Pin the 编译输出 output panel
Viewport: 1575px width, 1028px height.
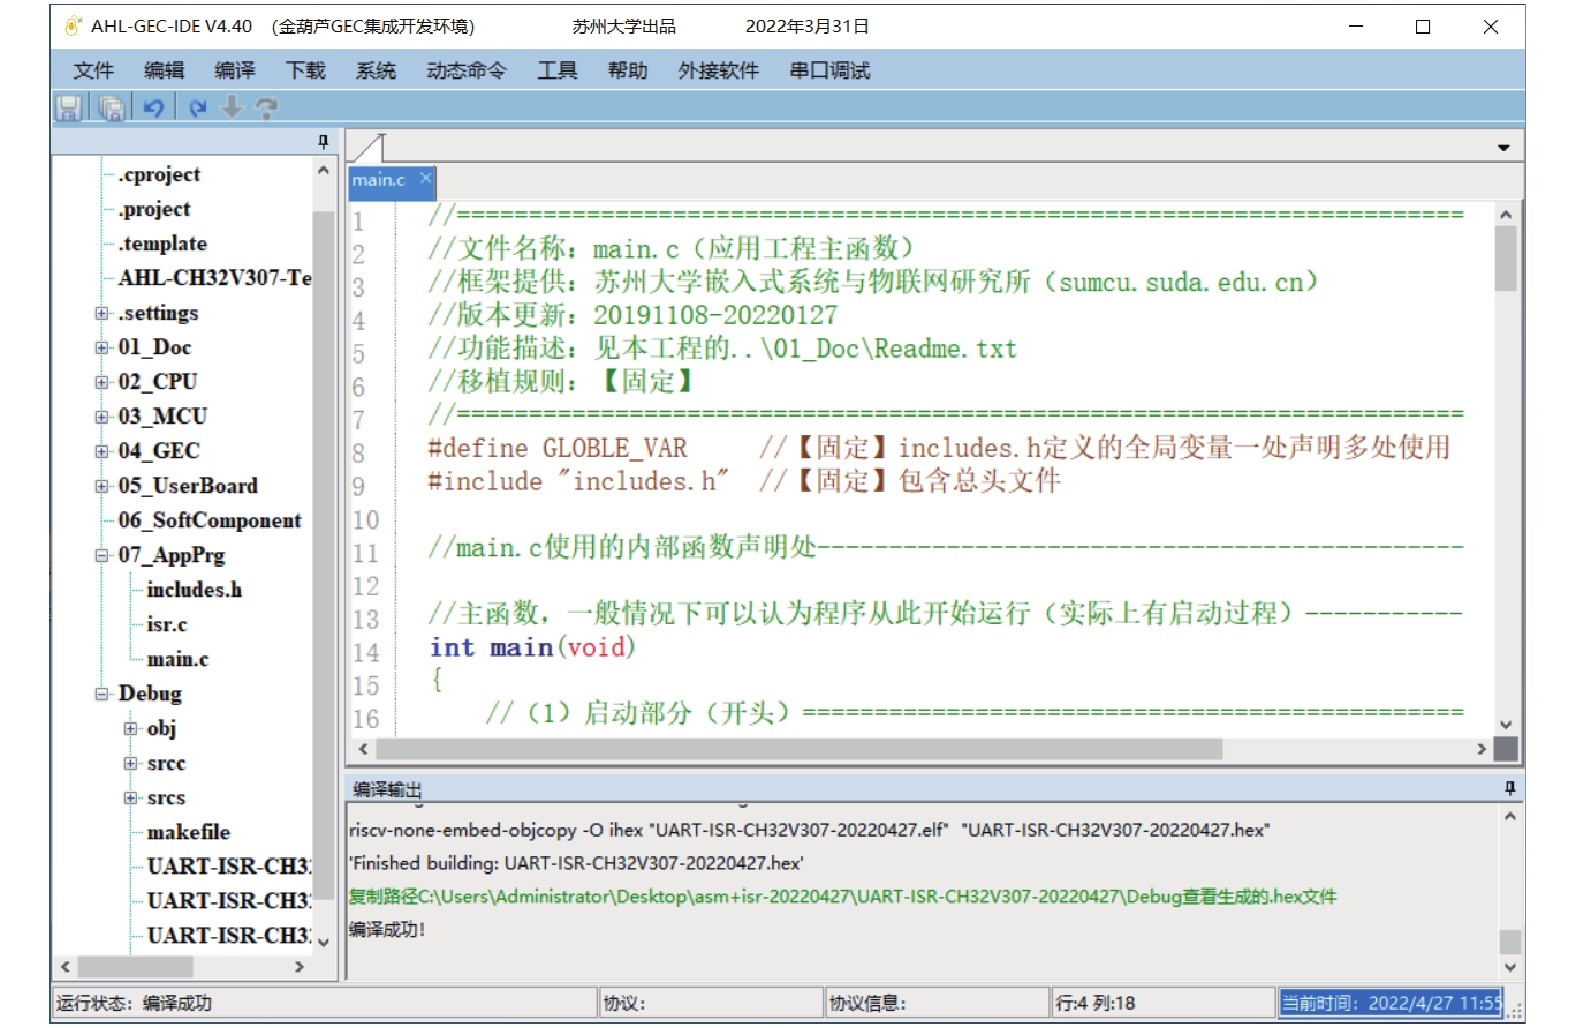point(1510,788)
